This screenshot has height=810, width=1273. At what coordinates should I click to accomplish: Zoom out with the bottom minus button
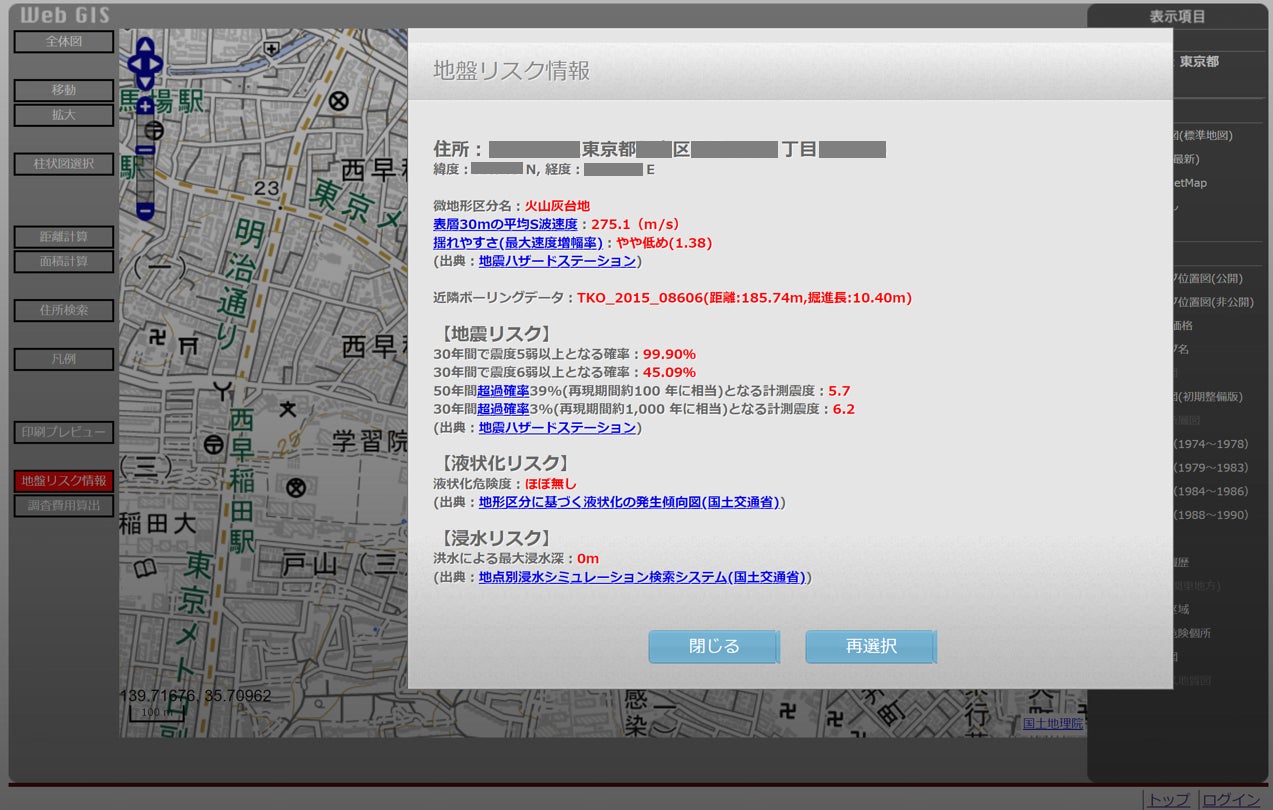146,210
